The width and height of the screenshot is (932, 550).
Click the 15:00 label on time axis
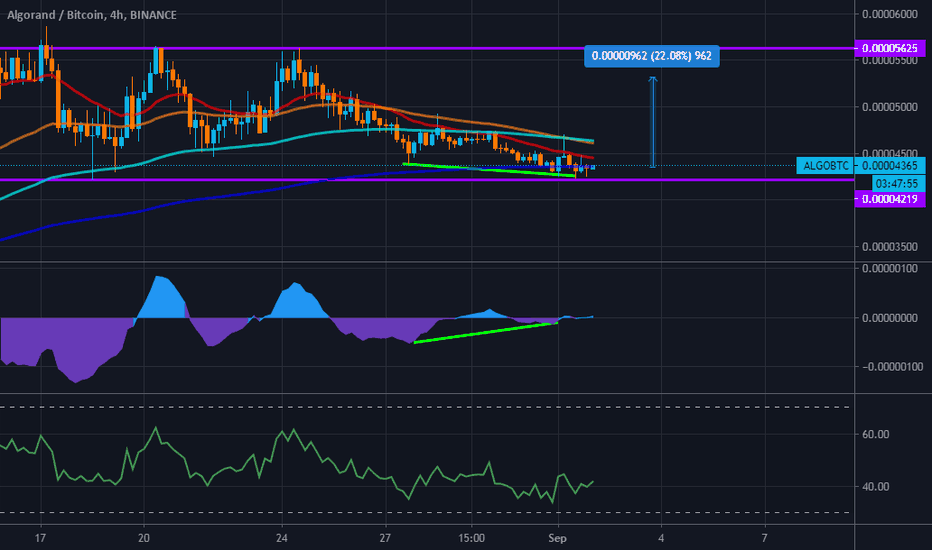(x=471, y=538)
